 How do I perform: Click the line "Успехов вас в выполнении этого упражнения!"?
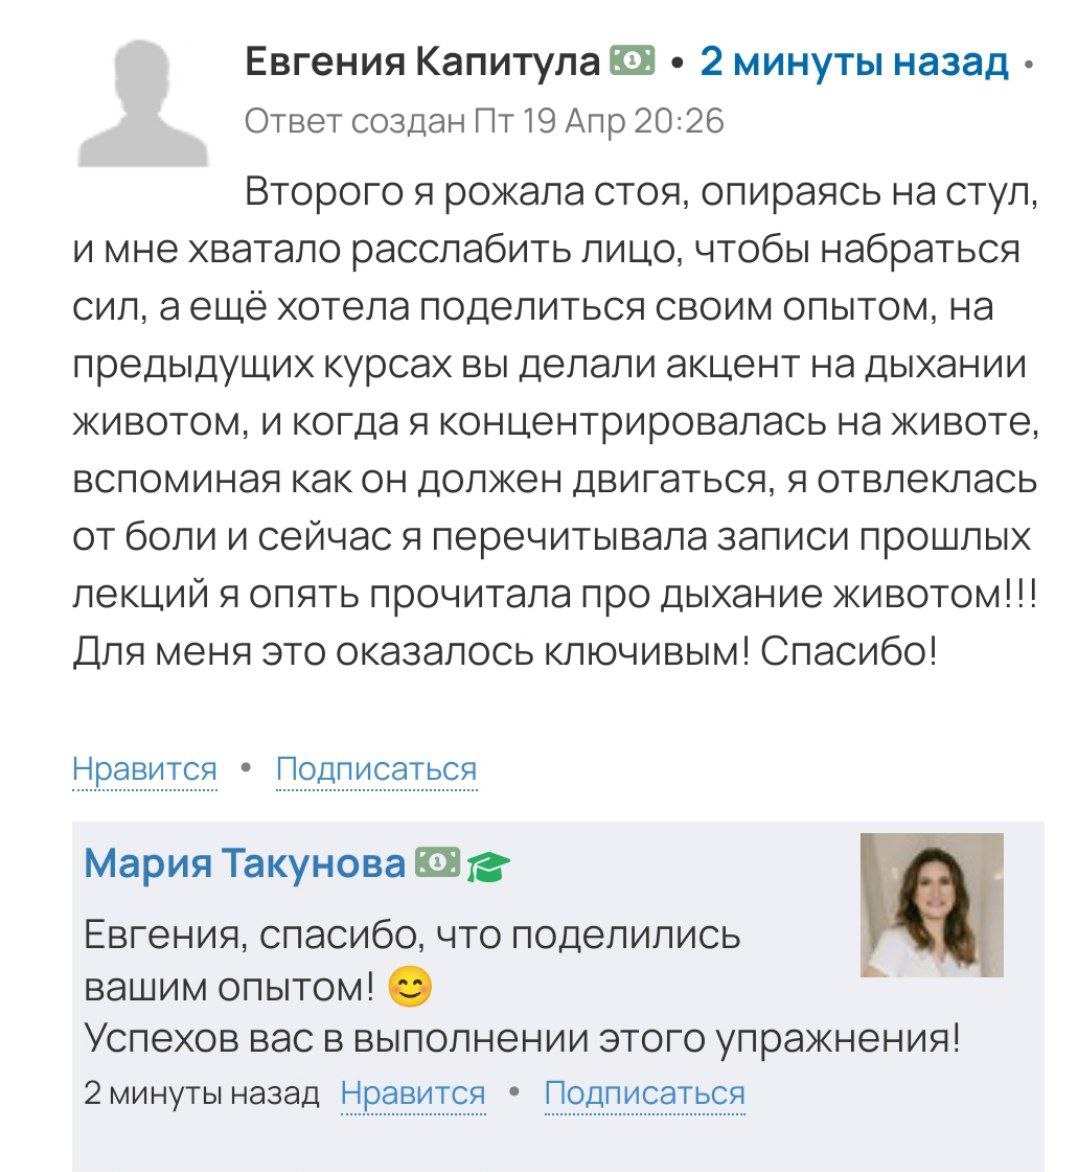(x=521, y=1040)
